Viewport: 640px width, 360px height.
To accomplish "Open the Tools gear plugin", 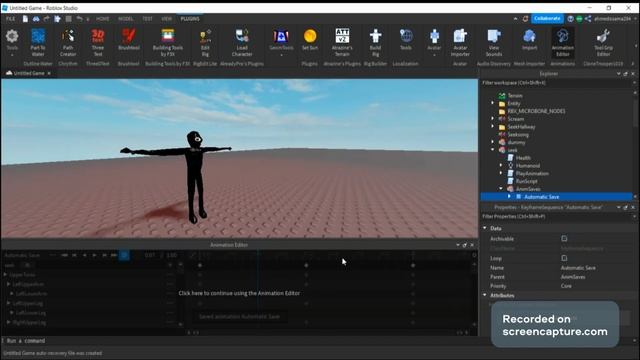I will pos(12,42).
